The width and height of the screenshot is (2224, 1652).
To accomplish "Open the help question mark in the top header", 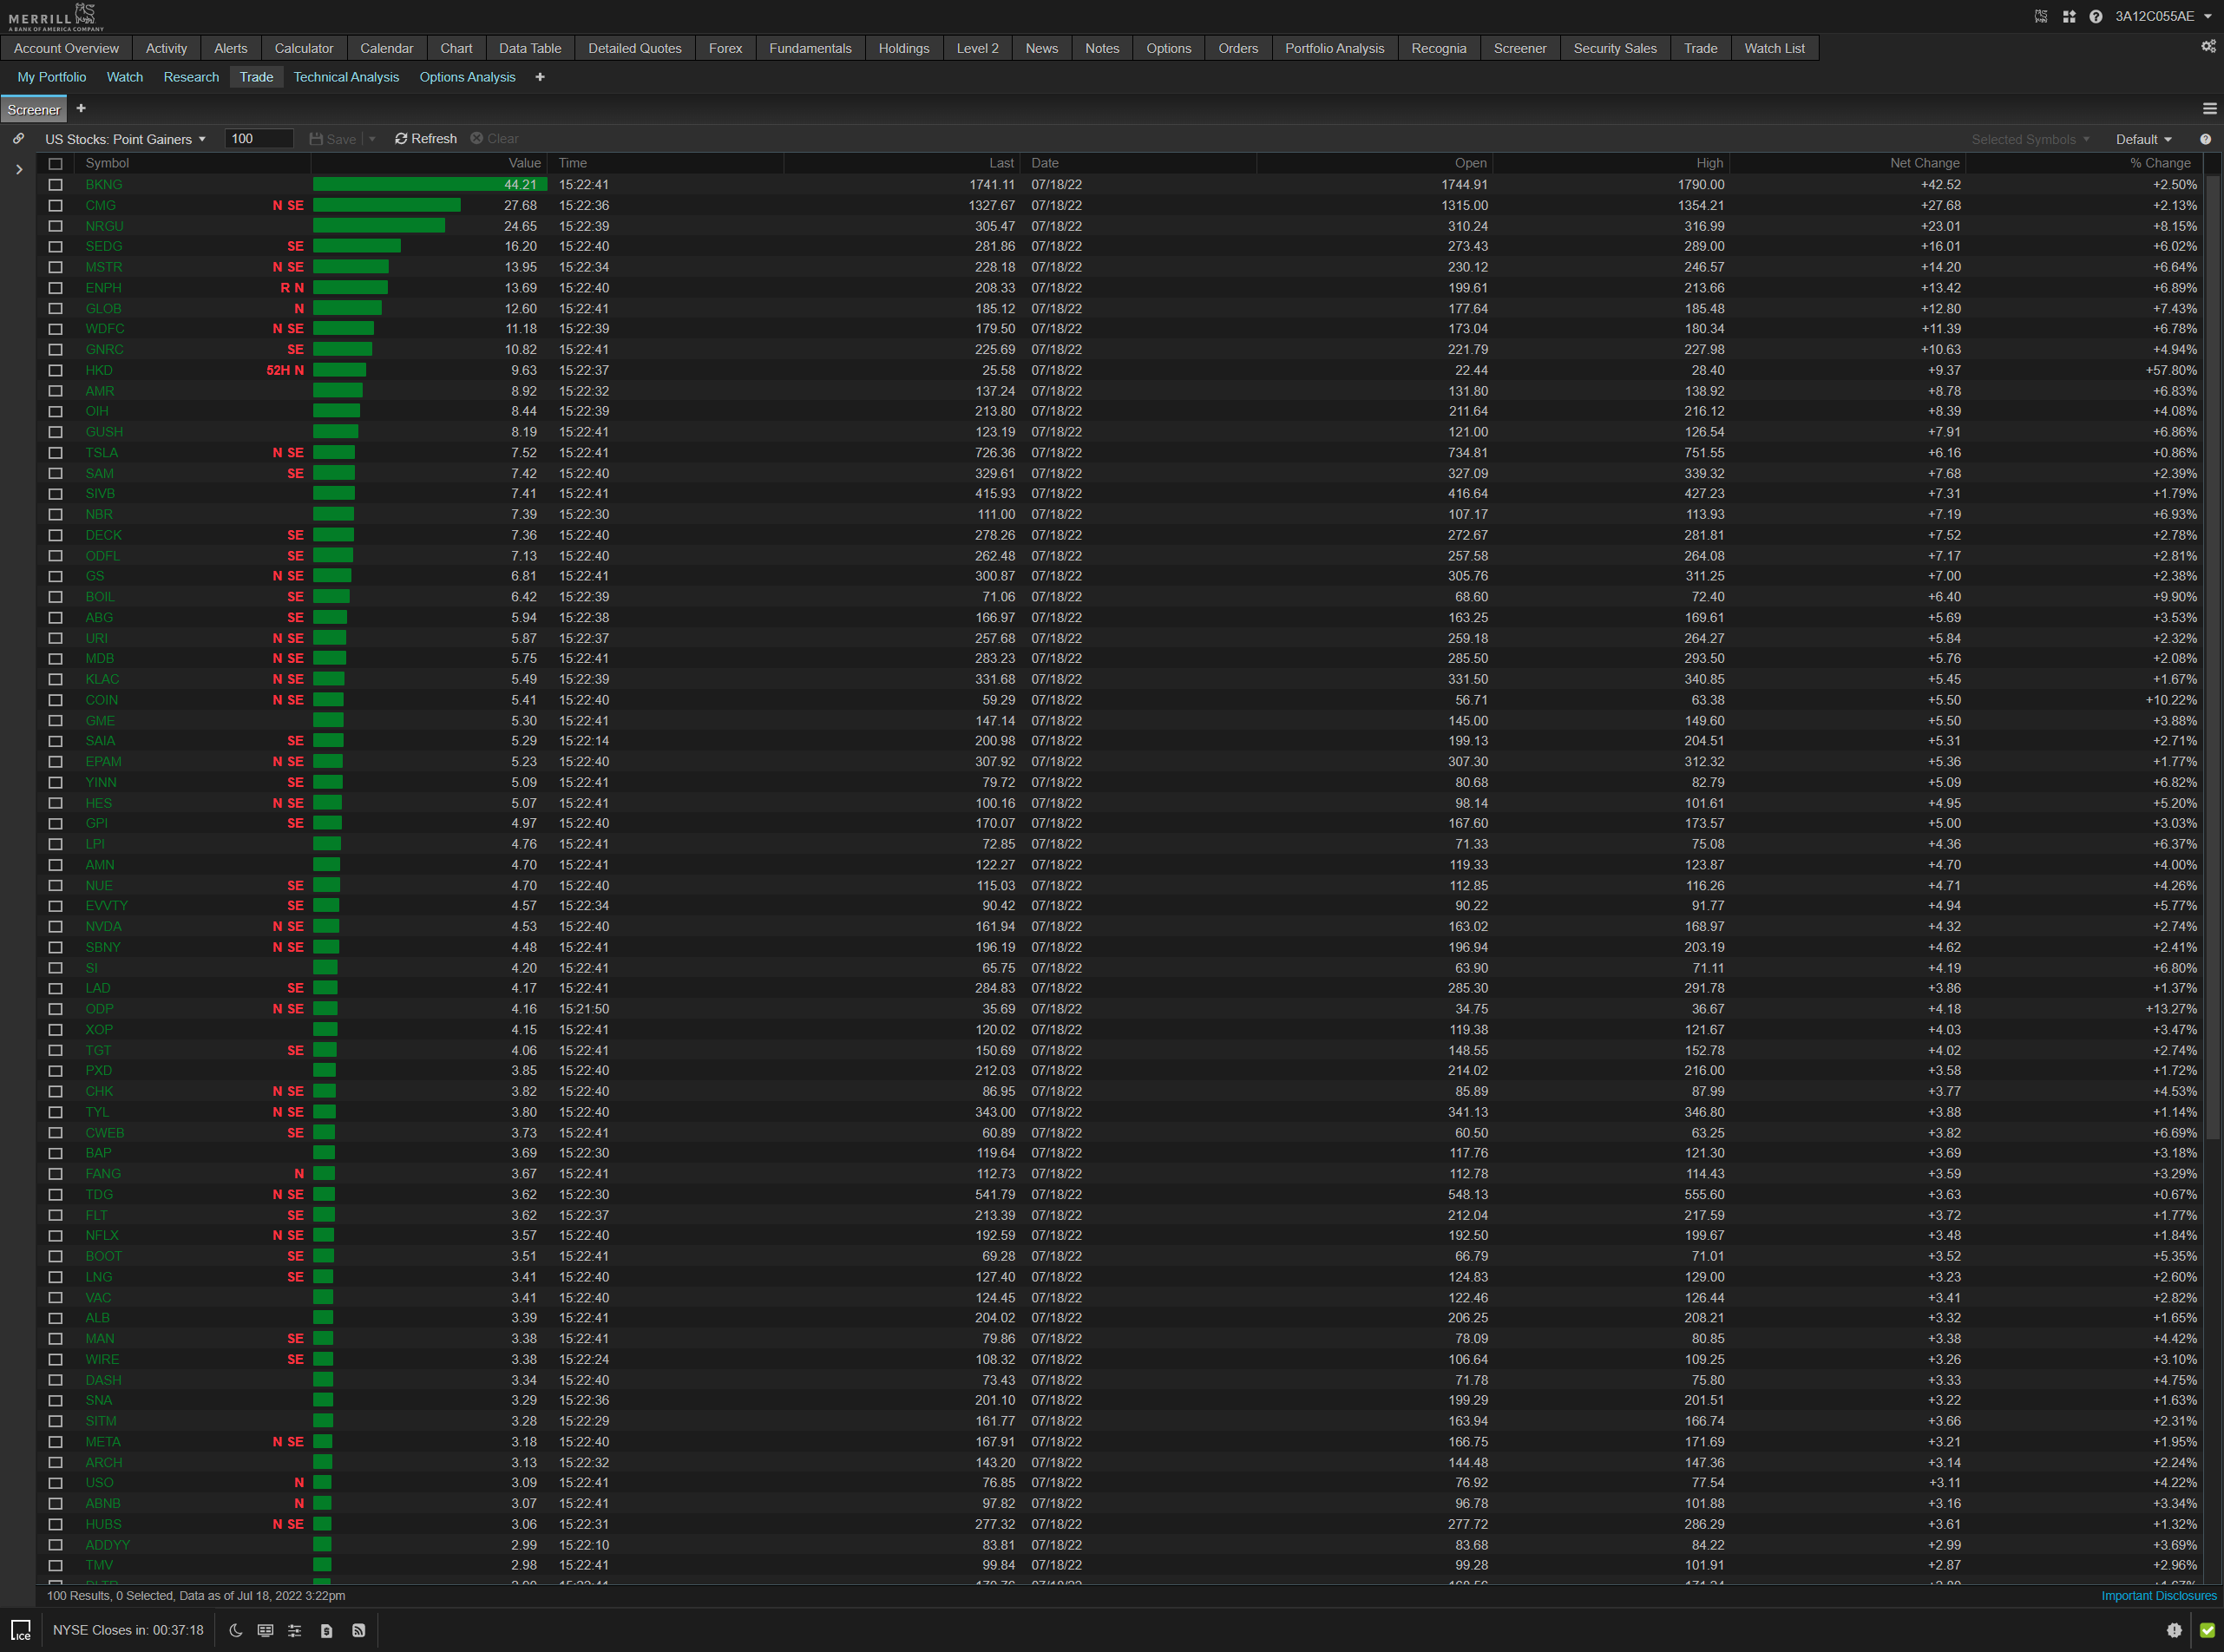I will pyautogui.click(x=2095, y=16).
